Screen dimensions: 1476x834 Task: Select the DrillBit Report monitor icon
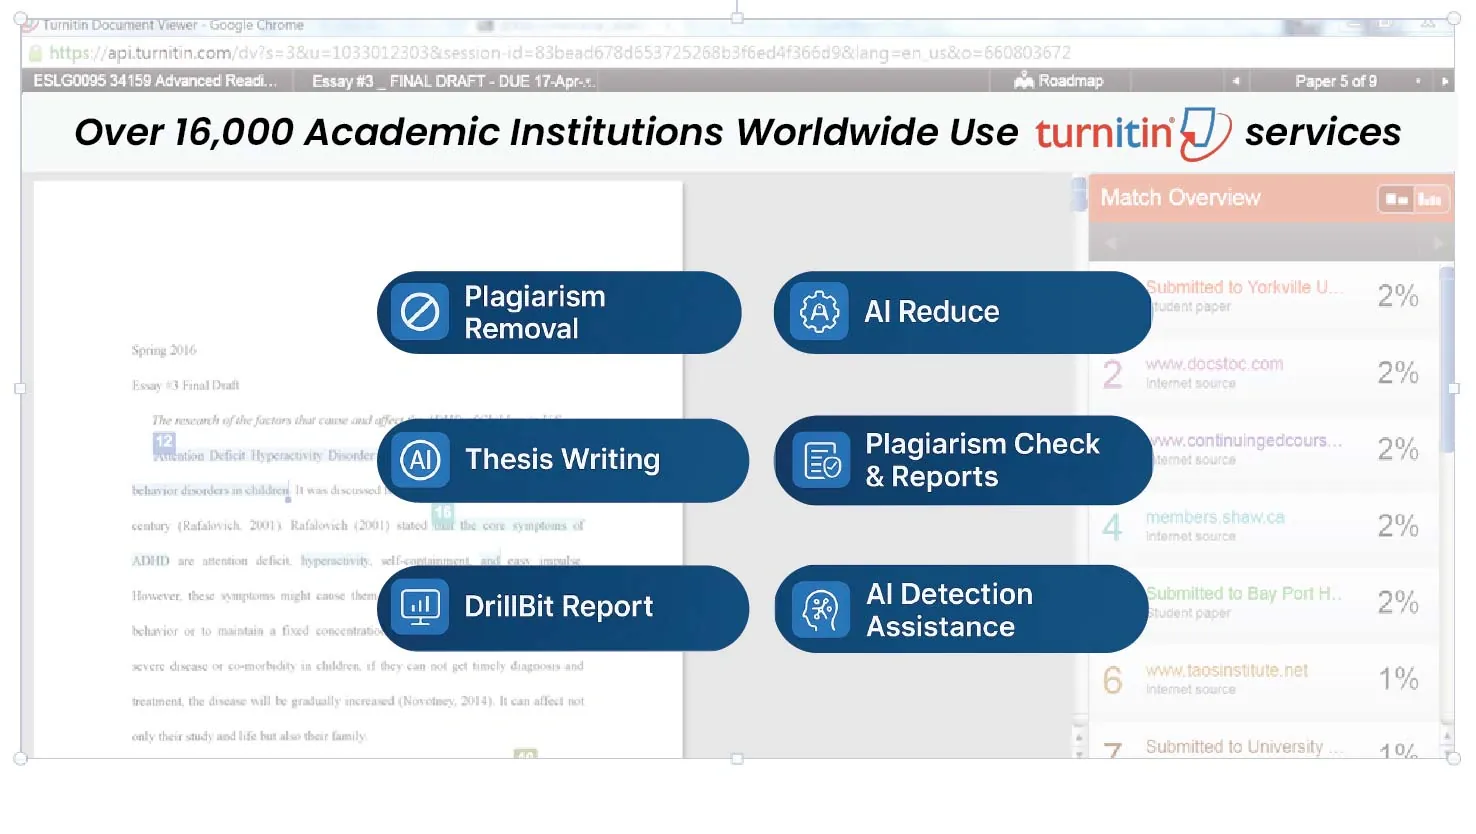pyautogui.click(x=419, y=608)
